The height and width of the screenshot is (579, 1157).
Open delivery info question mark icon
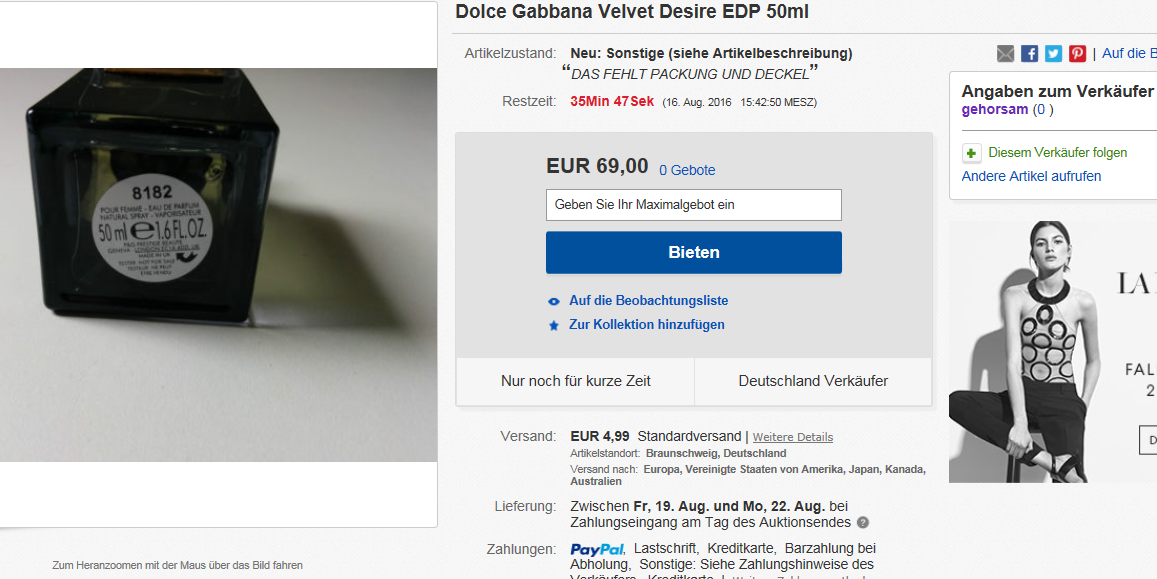click(863, 523)
